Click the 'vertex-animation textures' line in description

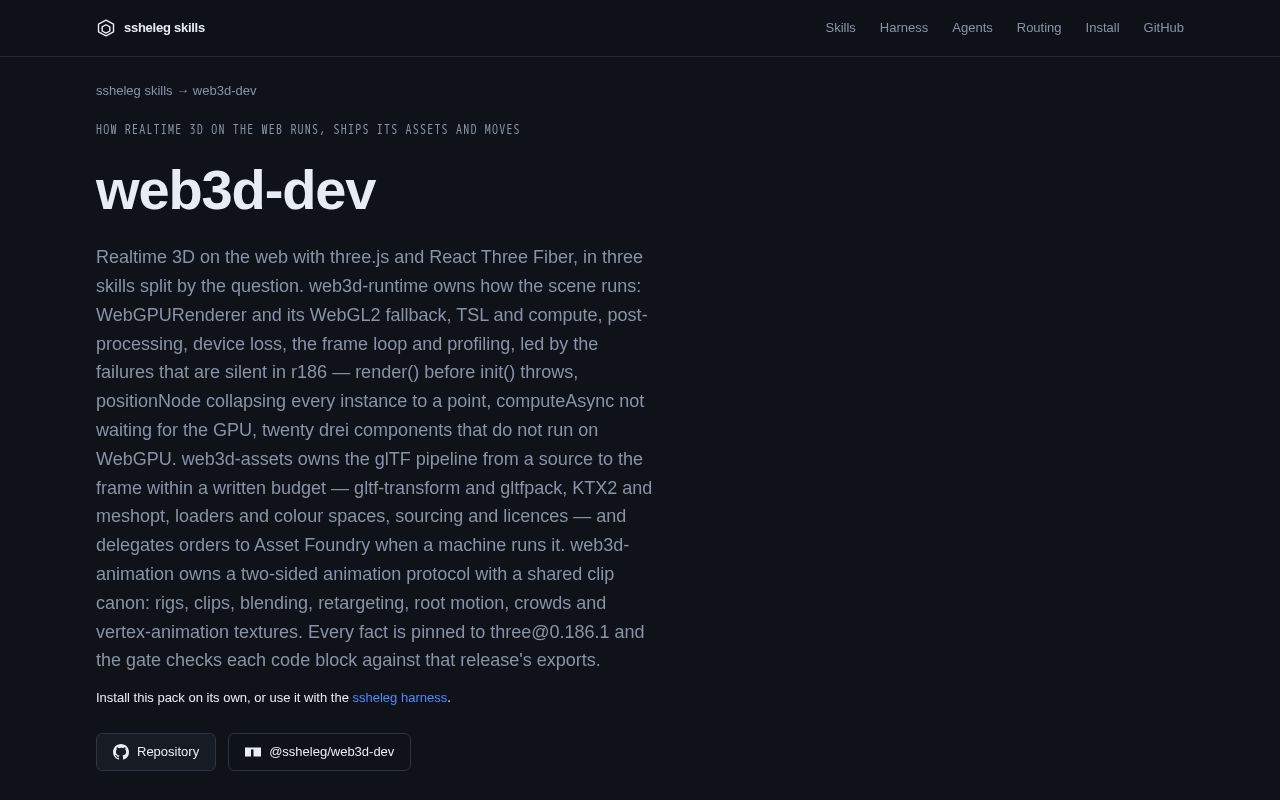pyautogui.click(x=370, y=632)
